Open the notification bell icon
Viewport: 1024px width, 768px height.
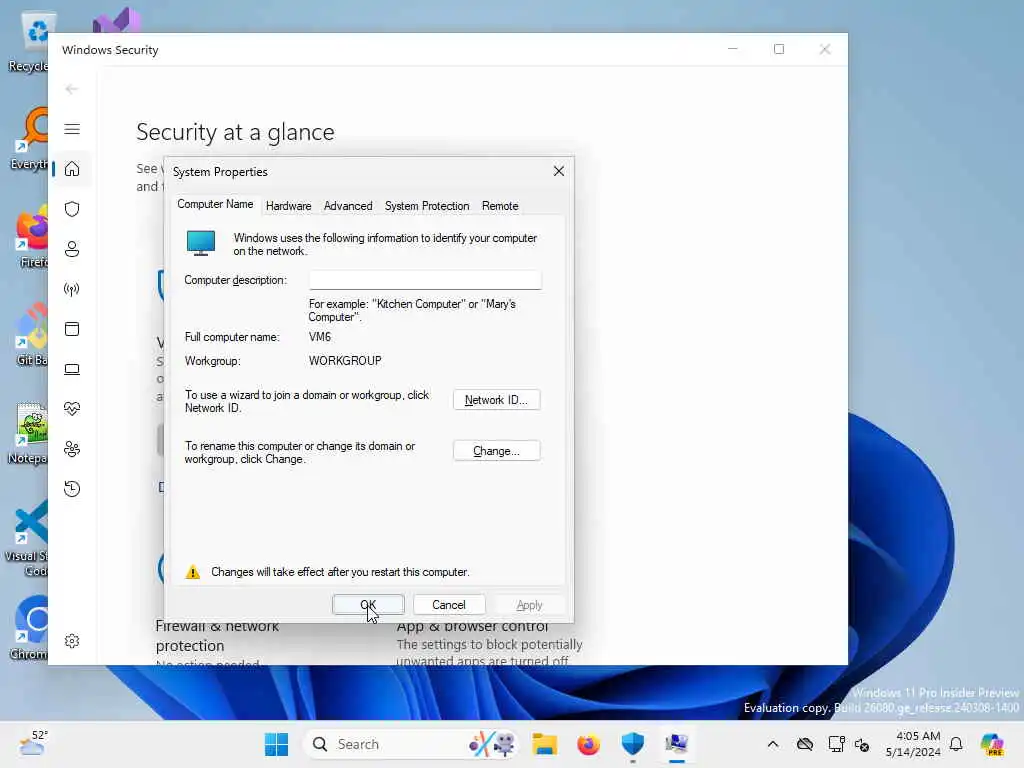point(956,744)
